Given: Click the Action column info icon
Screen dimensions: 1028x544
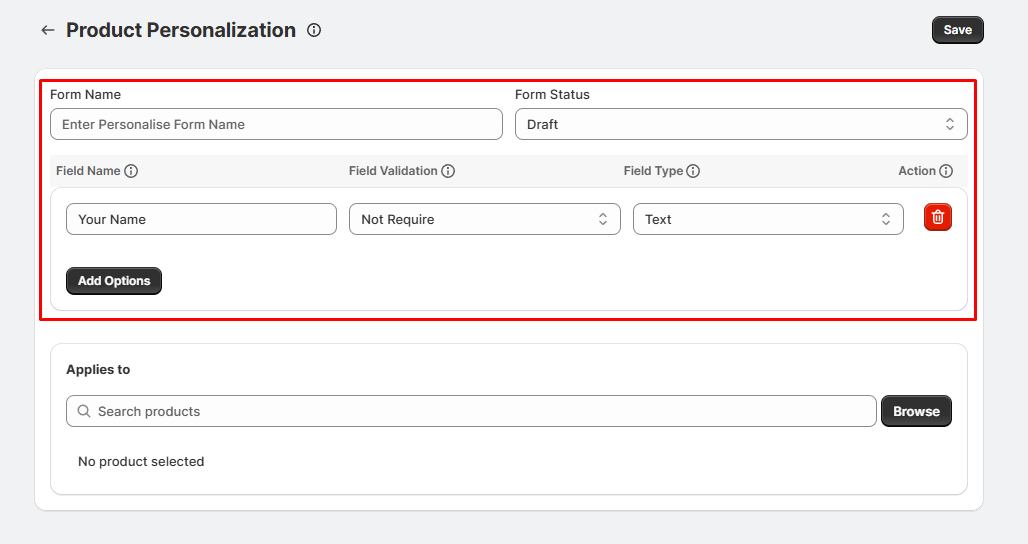Looking at the screenshot, I should pyautogui.click(x=946, y=171).
